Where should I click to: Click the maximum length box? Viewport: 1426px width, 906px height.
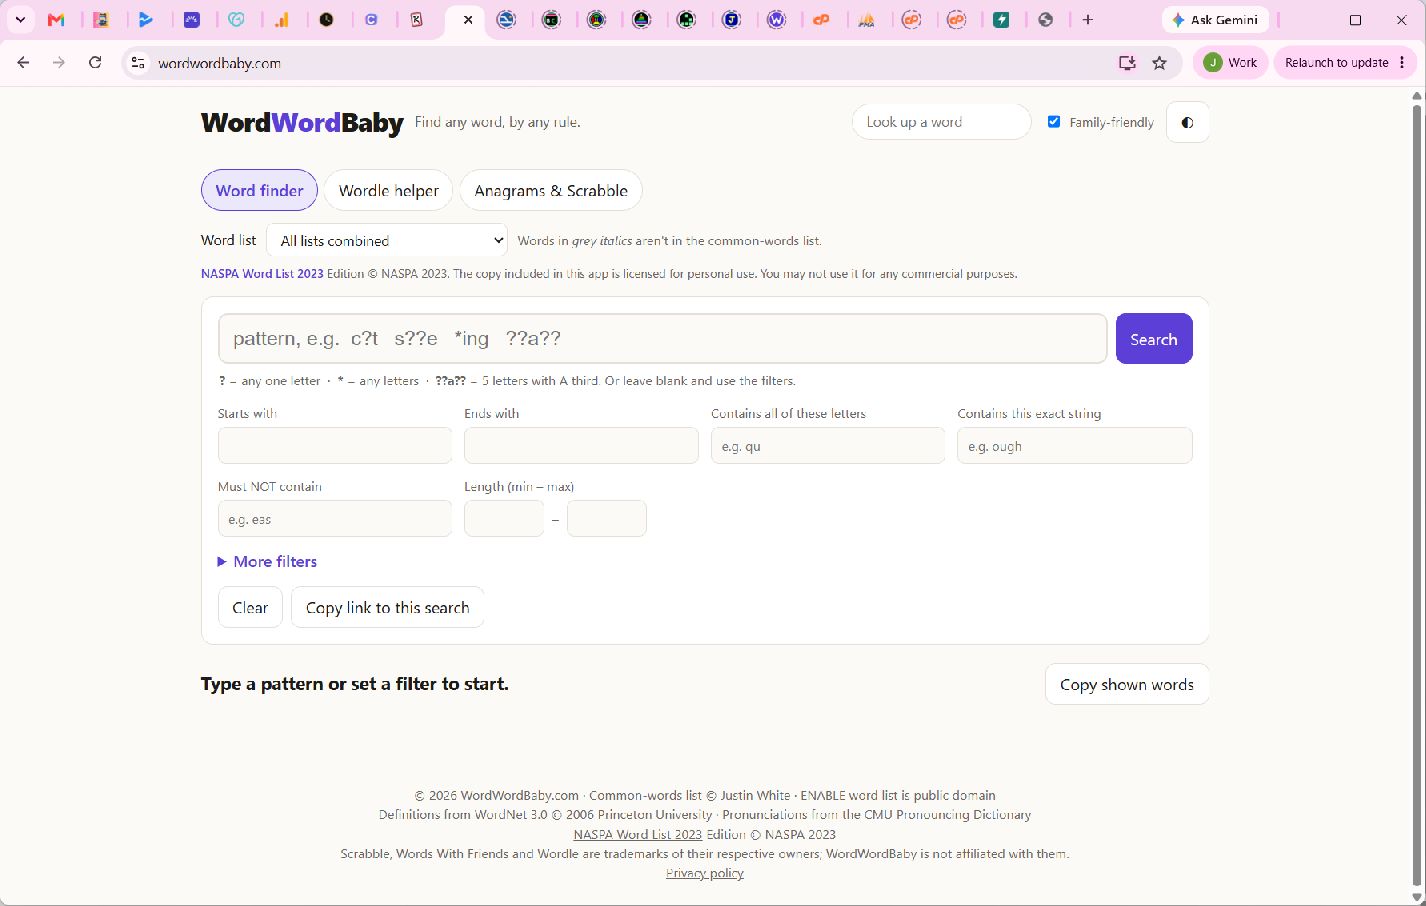click(607, 519)
